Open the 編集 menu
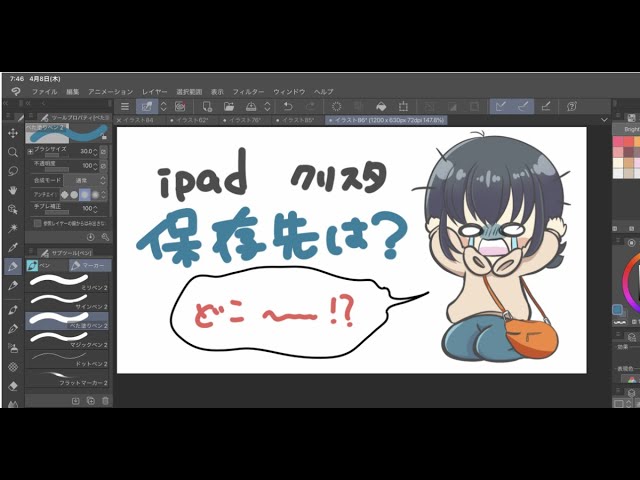640x480 pixels. click(x=73, y=92)
